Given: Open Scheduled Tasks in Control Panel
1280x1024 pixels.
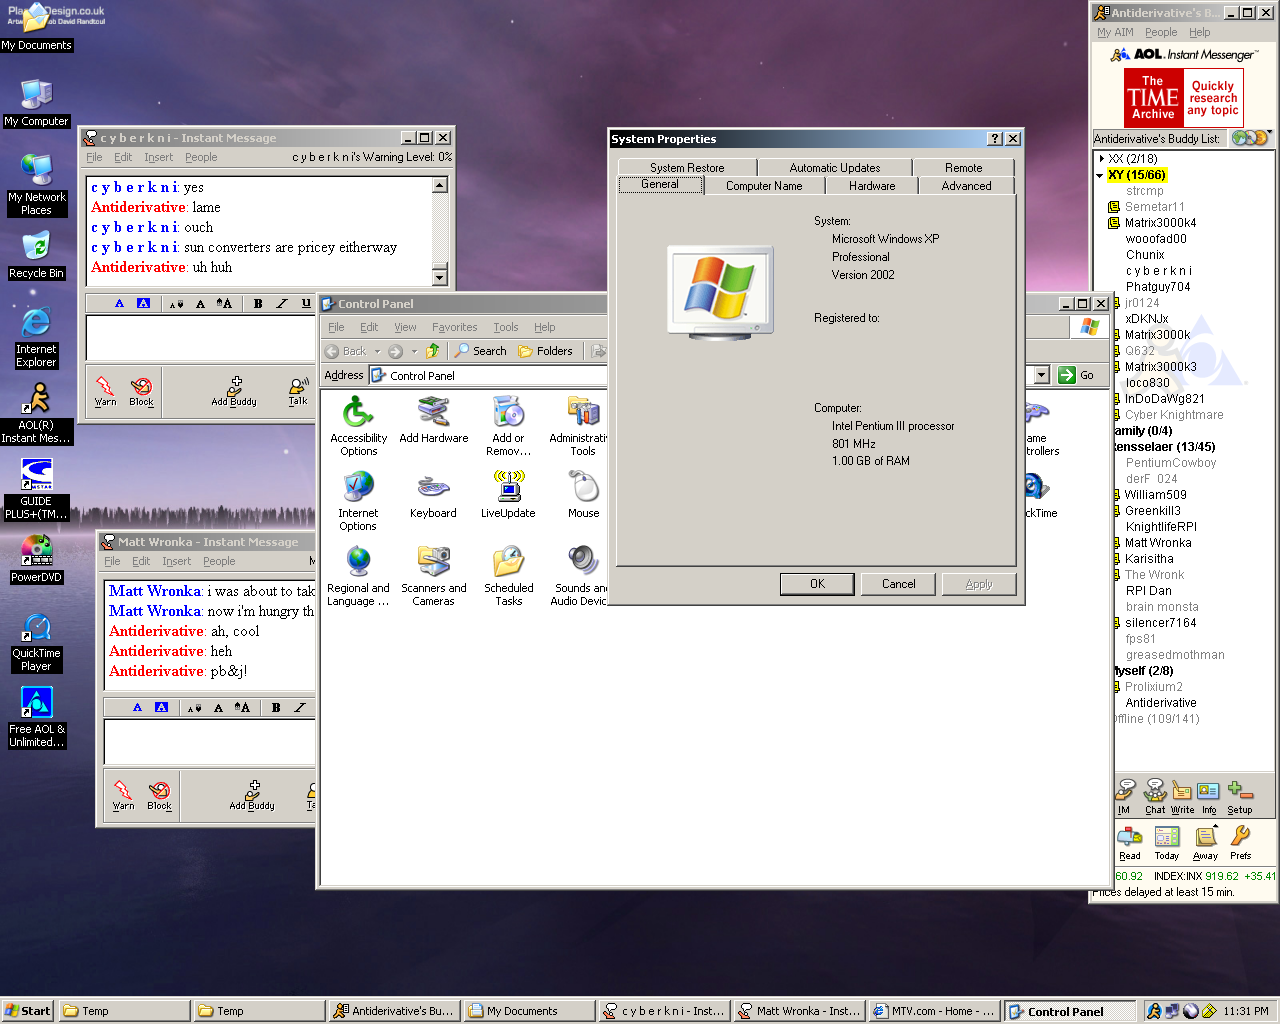Looking at the screenshot, I should point(508,575).
